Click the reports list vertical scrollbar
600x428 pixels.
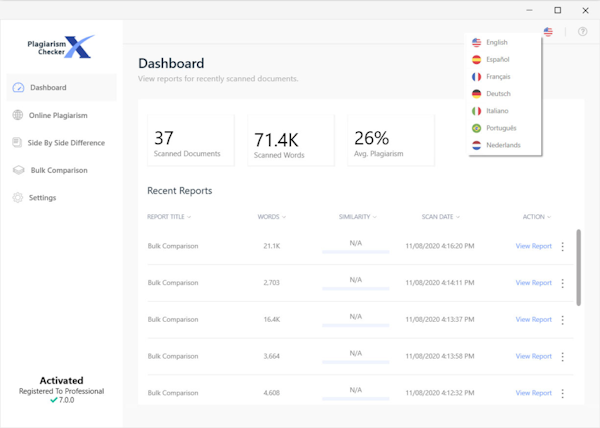[578, 266]
